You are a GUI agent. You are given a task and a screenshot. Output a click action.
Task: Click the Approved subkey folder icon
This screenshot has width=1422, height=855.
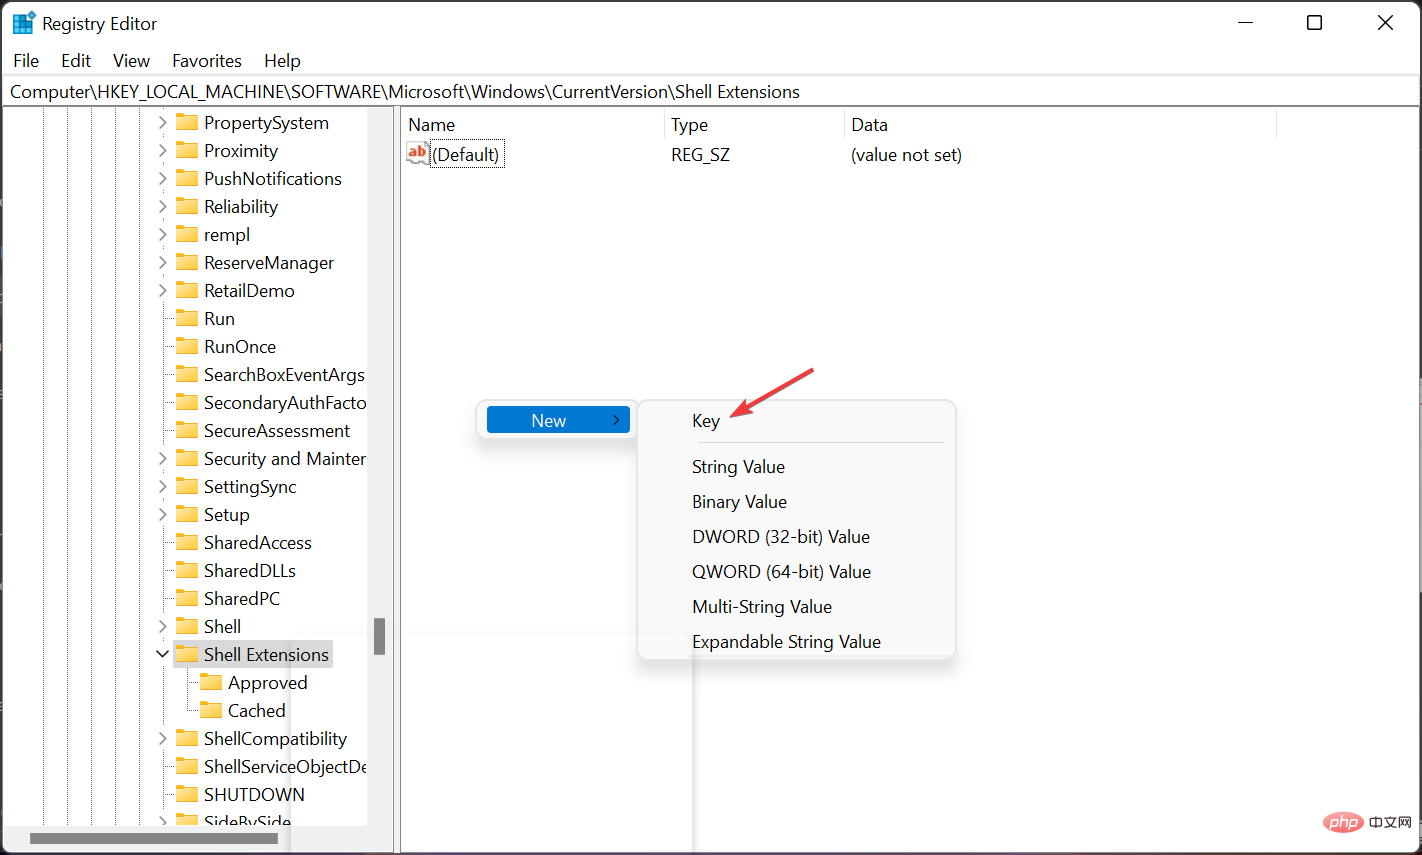[x=211, y=683]
